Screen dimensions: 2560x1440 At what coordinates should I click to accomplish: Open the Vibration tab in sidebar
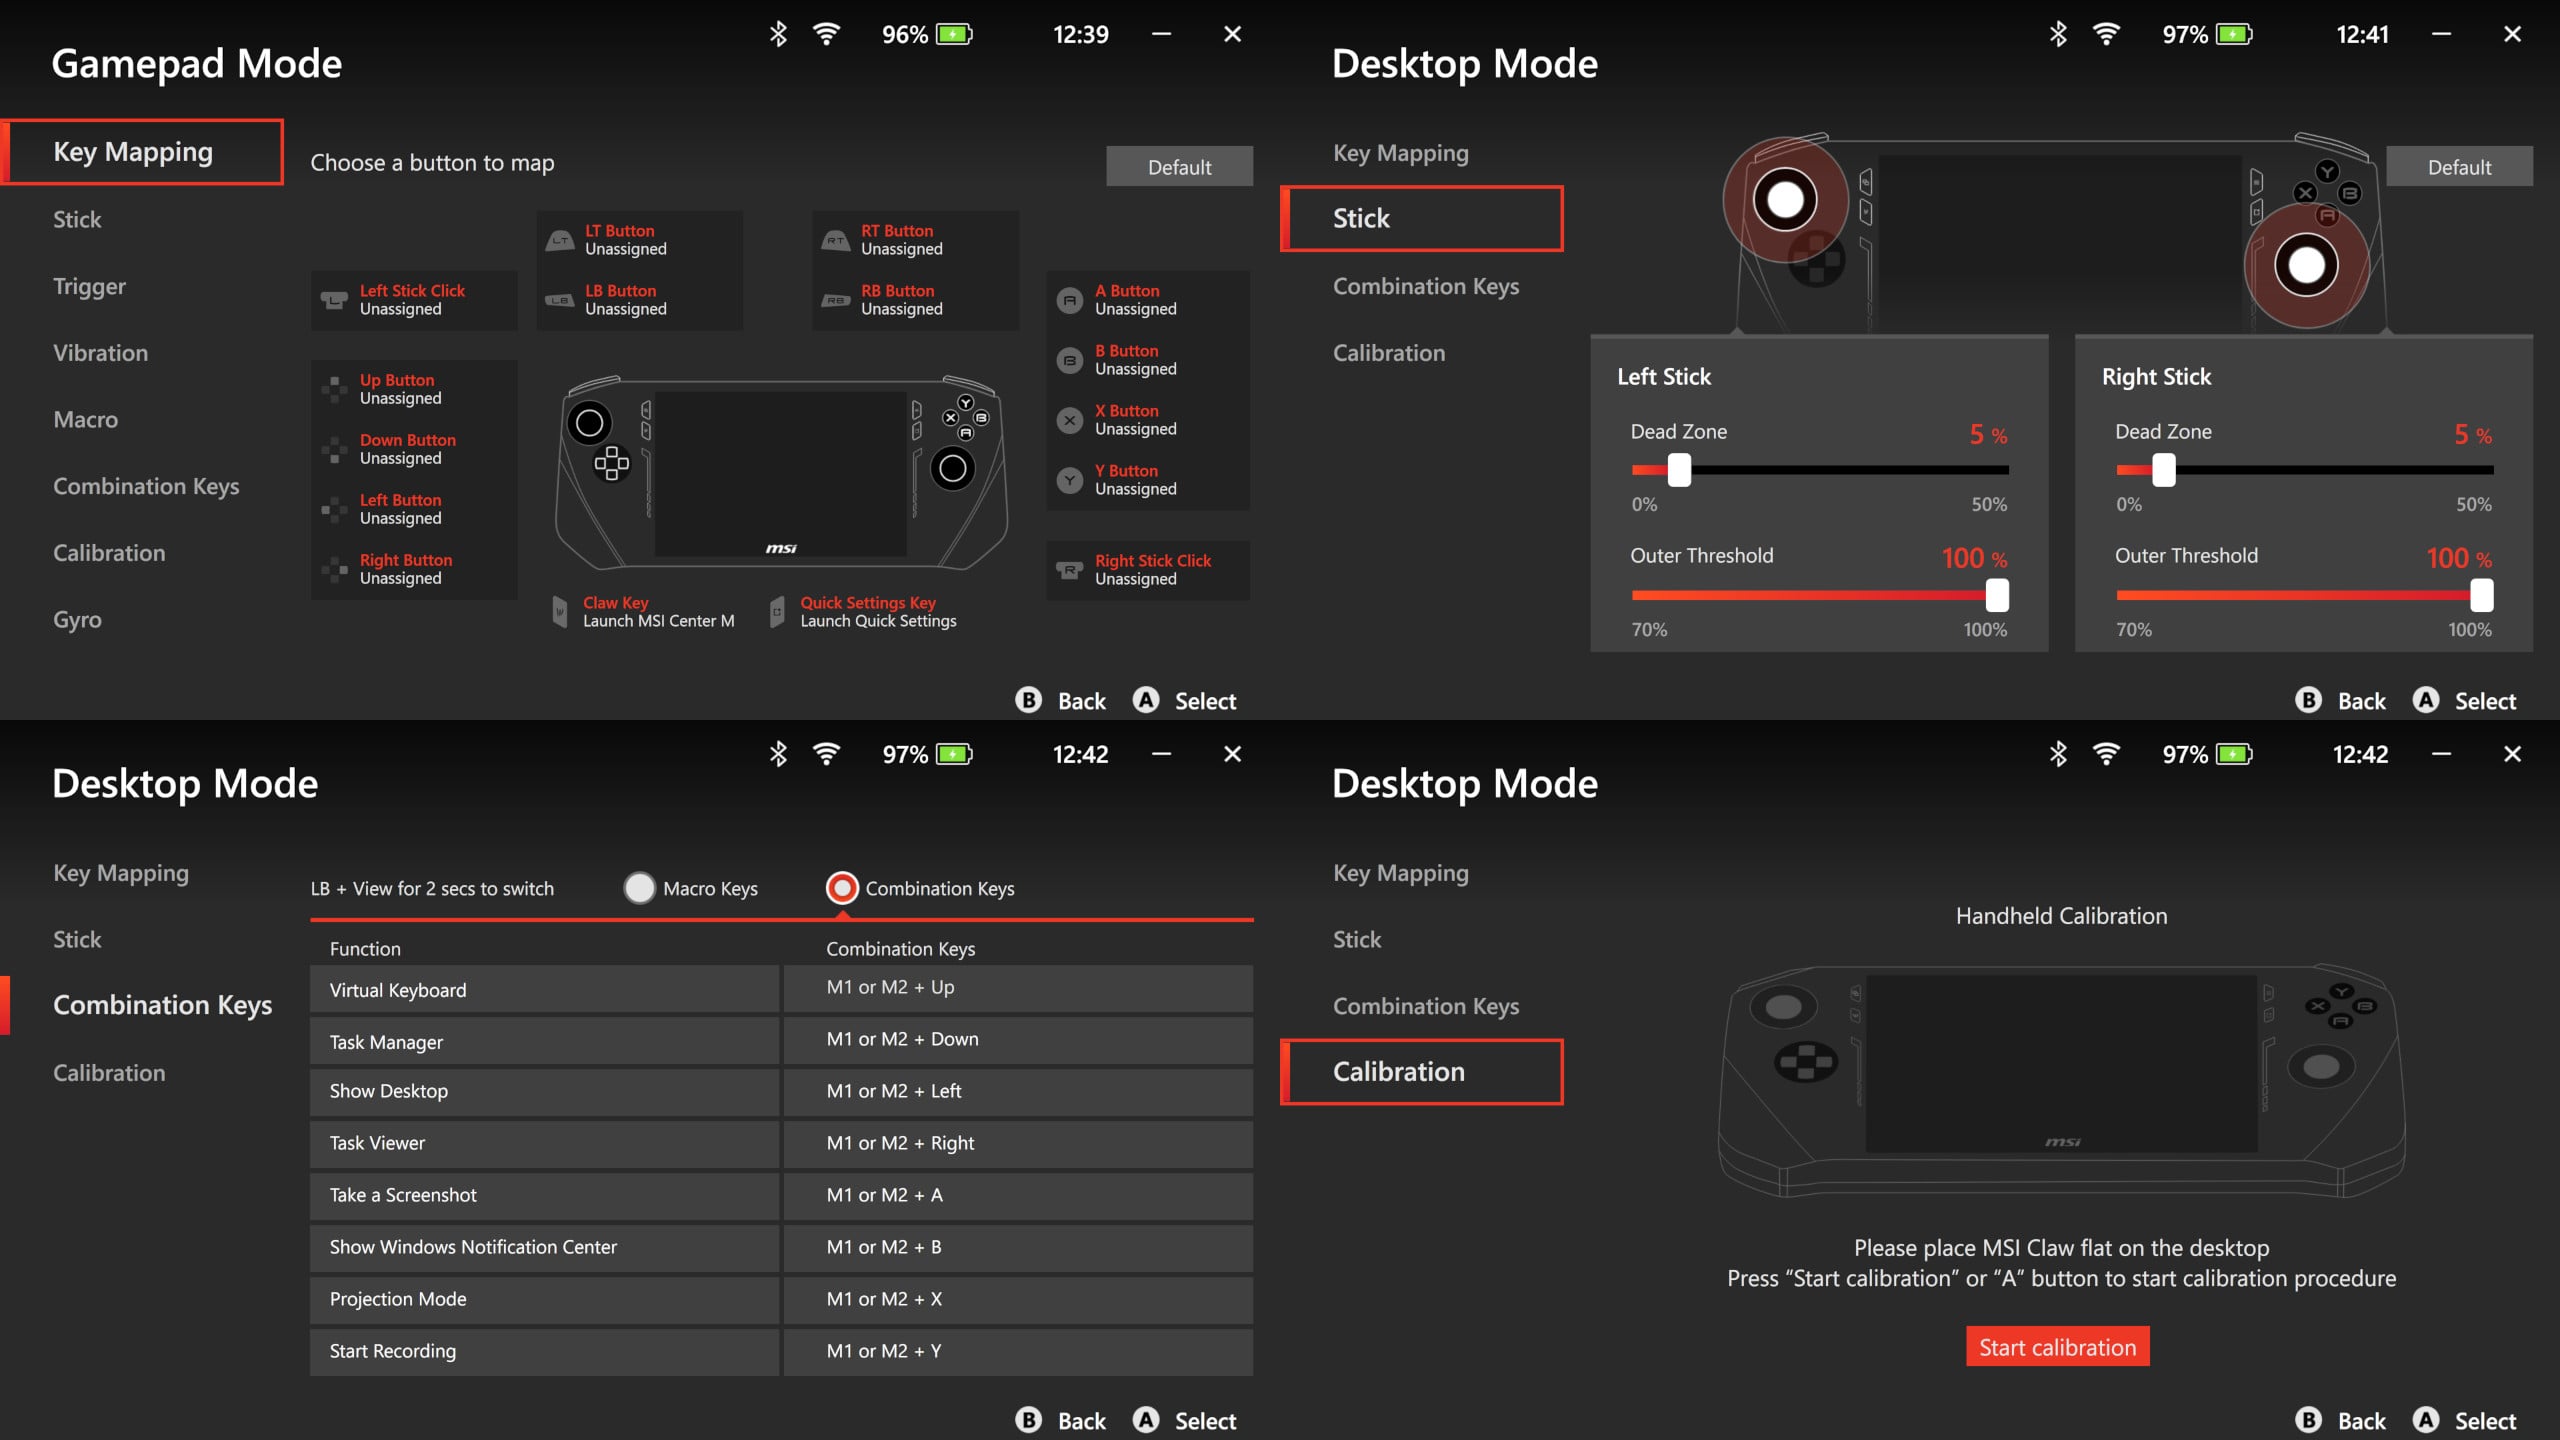click(100, 353)
